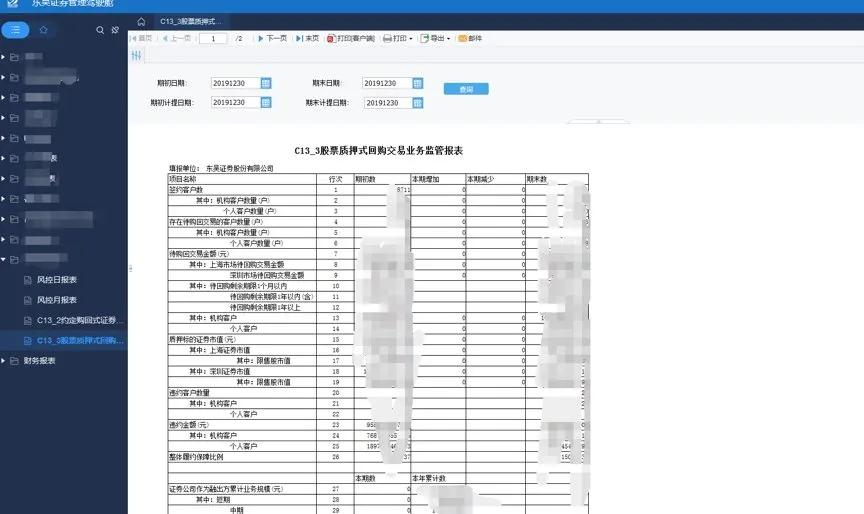Click the pin icon in sidebar header

point(115,30)
